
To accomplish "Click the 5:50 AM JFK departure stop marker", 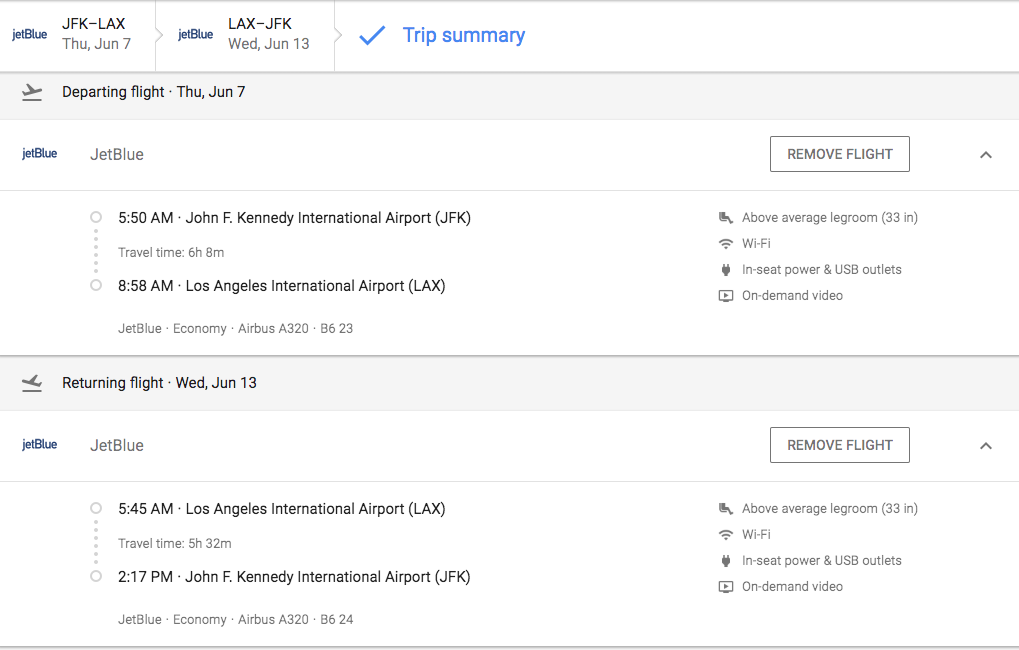I will (96, 217).
